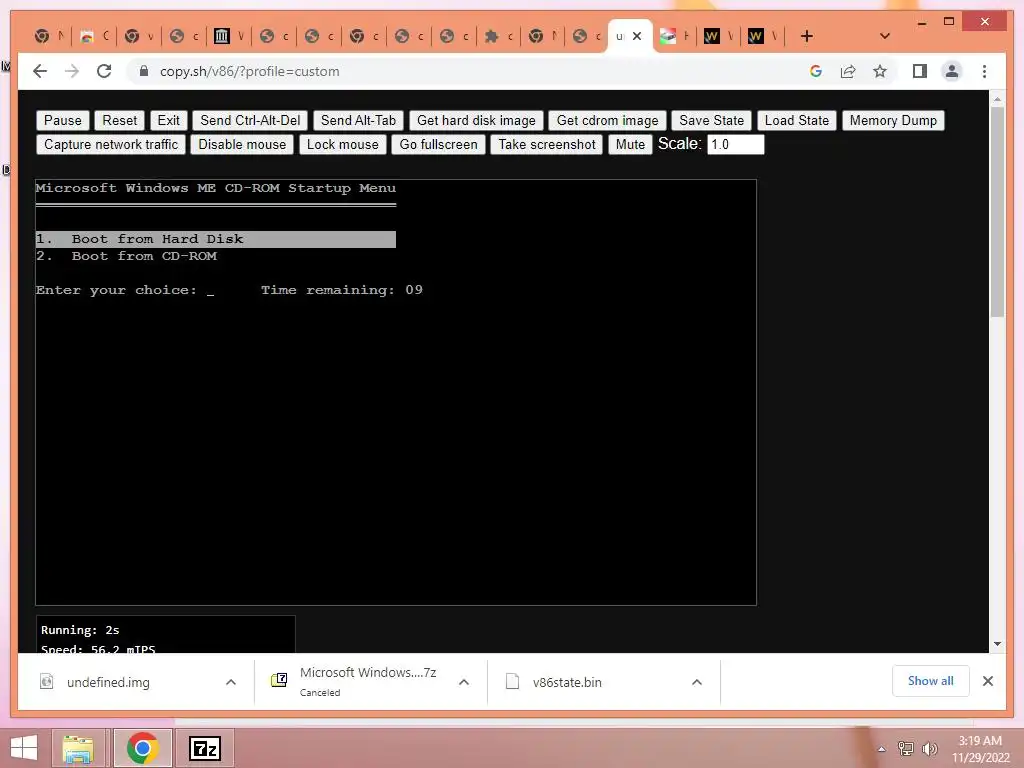The width and height of the screenshot is (1024, 768).
Task: Click Capture network traffic button
Action: tap(111, 144)
